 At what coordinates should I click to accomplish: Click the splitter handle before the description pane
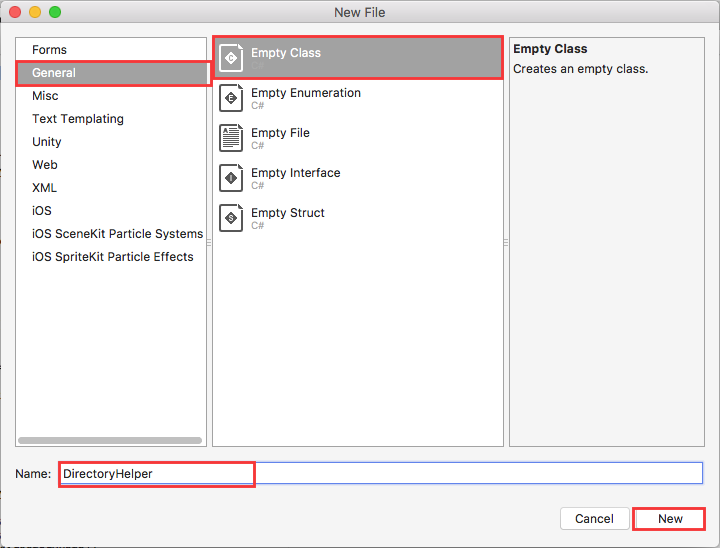tap(506, 242)
